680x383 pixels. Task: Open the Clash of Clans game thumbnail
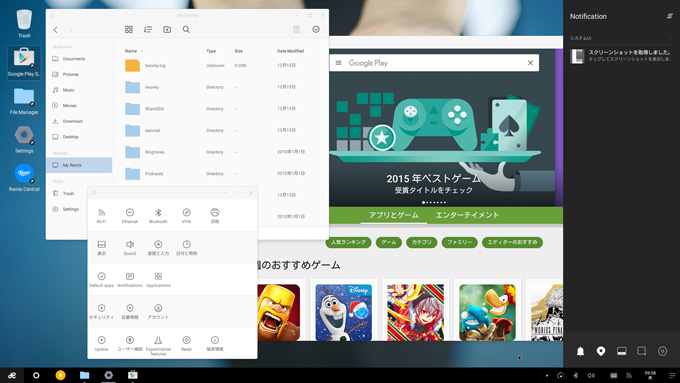278,312
